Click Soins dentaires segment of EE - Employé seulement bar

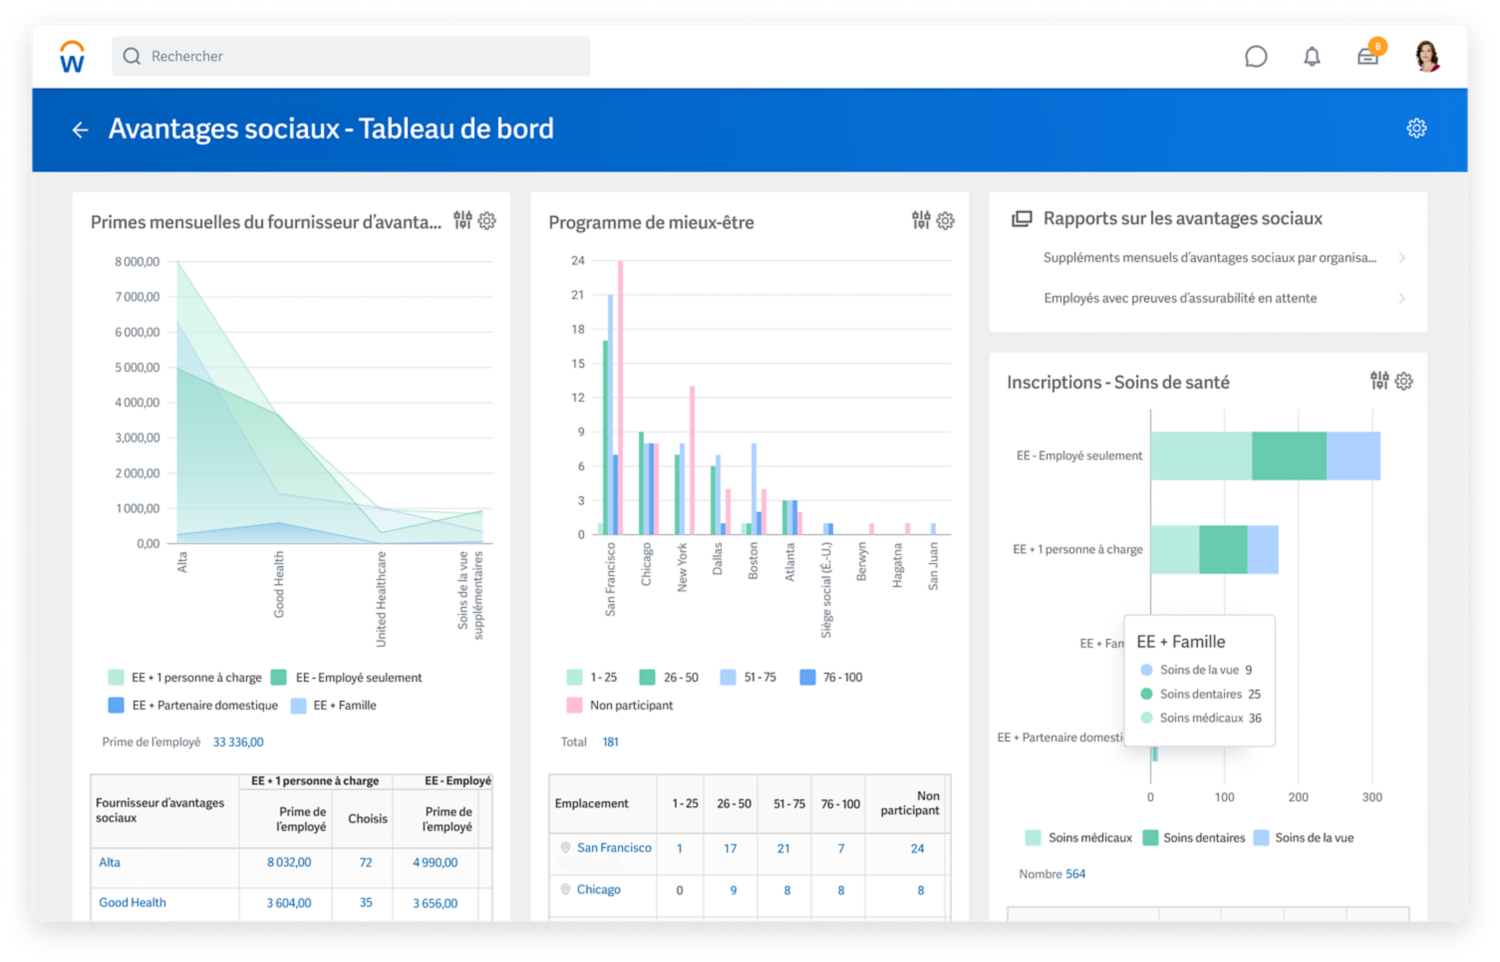pos(1289,456)
